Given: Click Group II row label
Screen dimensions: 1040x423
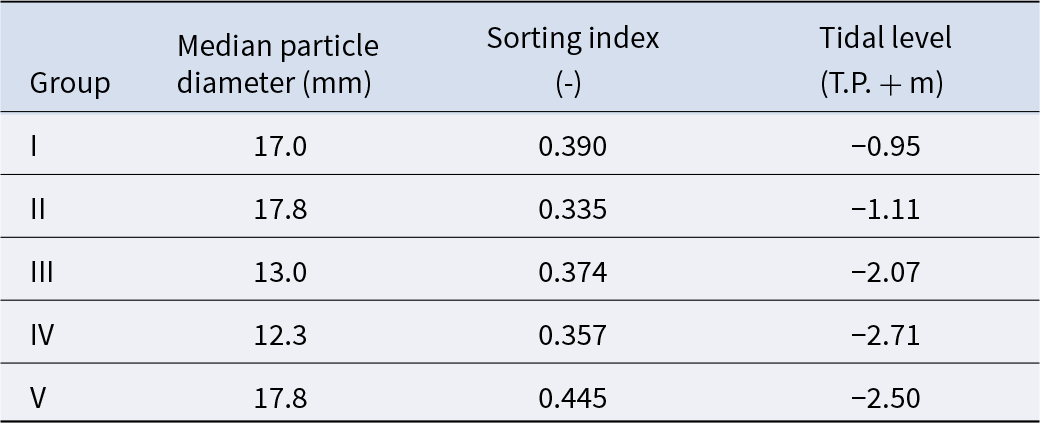Looking at the screenshot, I should pyautogui.click(x=38, y=210).
